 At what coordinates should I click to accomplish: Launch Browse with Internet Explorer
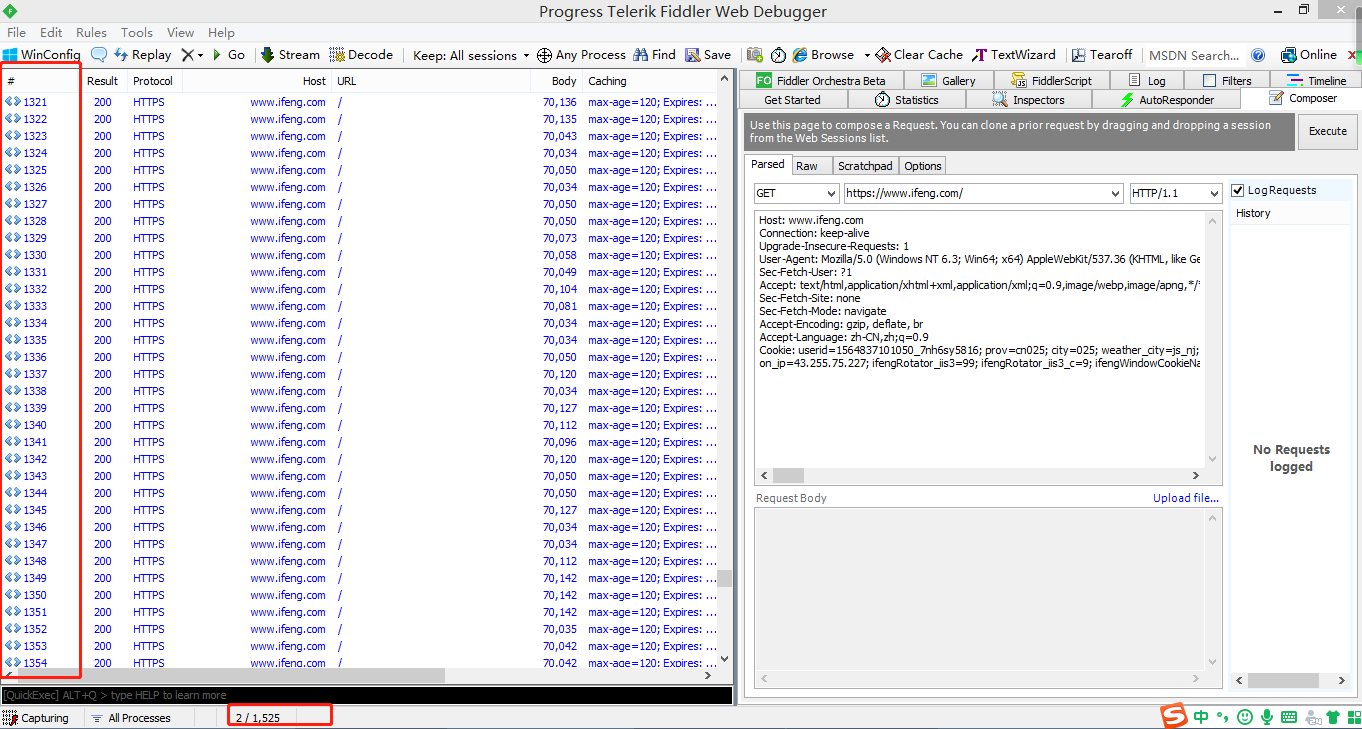coord(824,55)
